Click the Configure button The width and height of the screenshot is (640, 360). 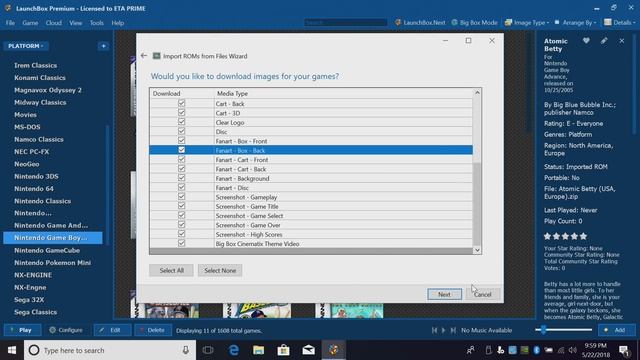point(66,330)
